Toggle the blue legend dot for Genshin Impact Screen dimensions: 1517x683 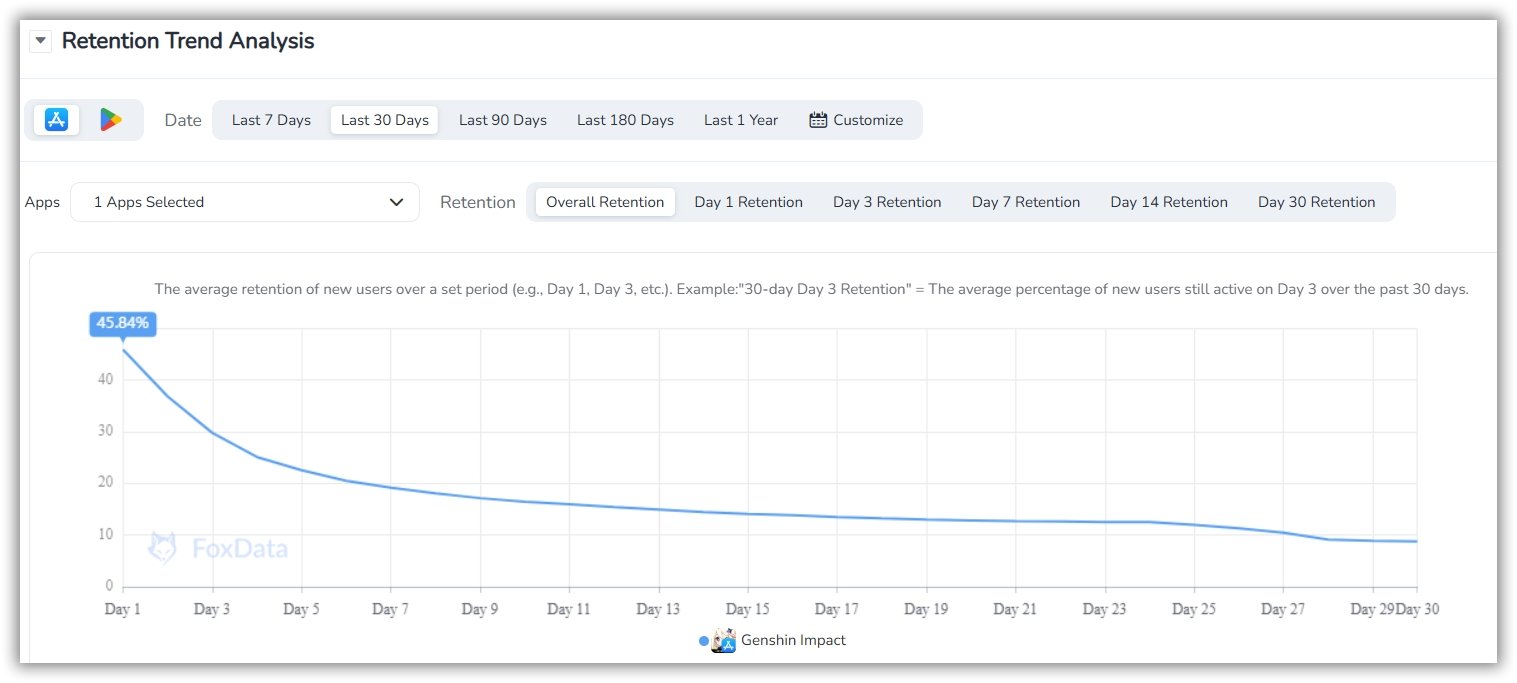click(704, 641)
